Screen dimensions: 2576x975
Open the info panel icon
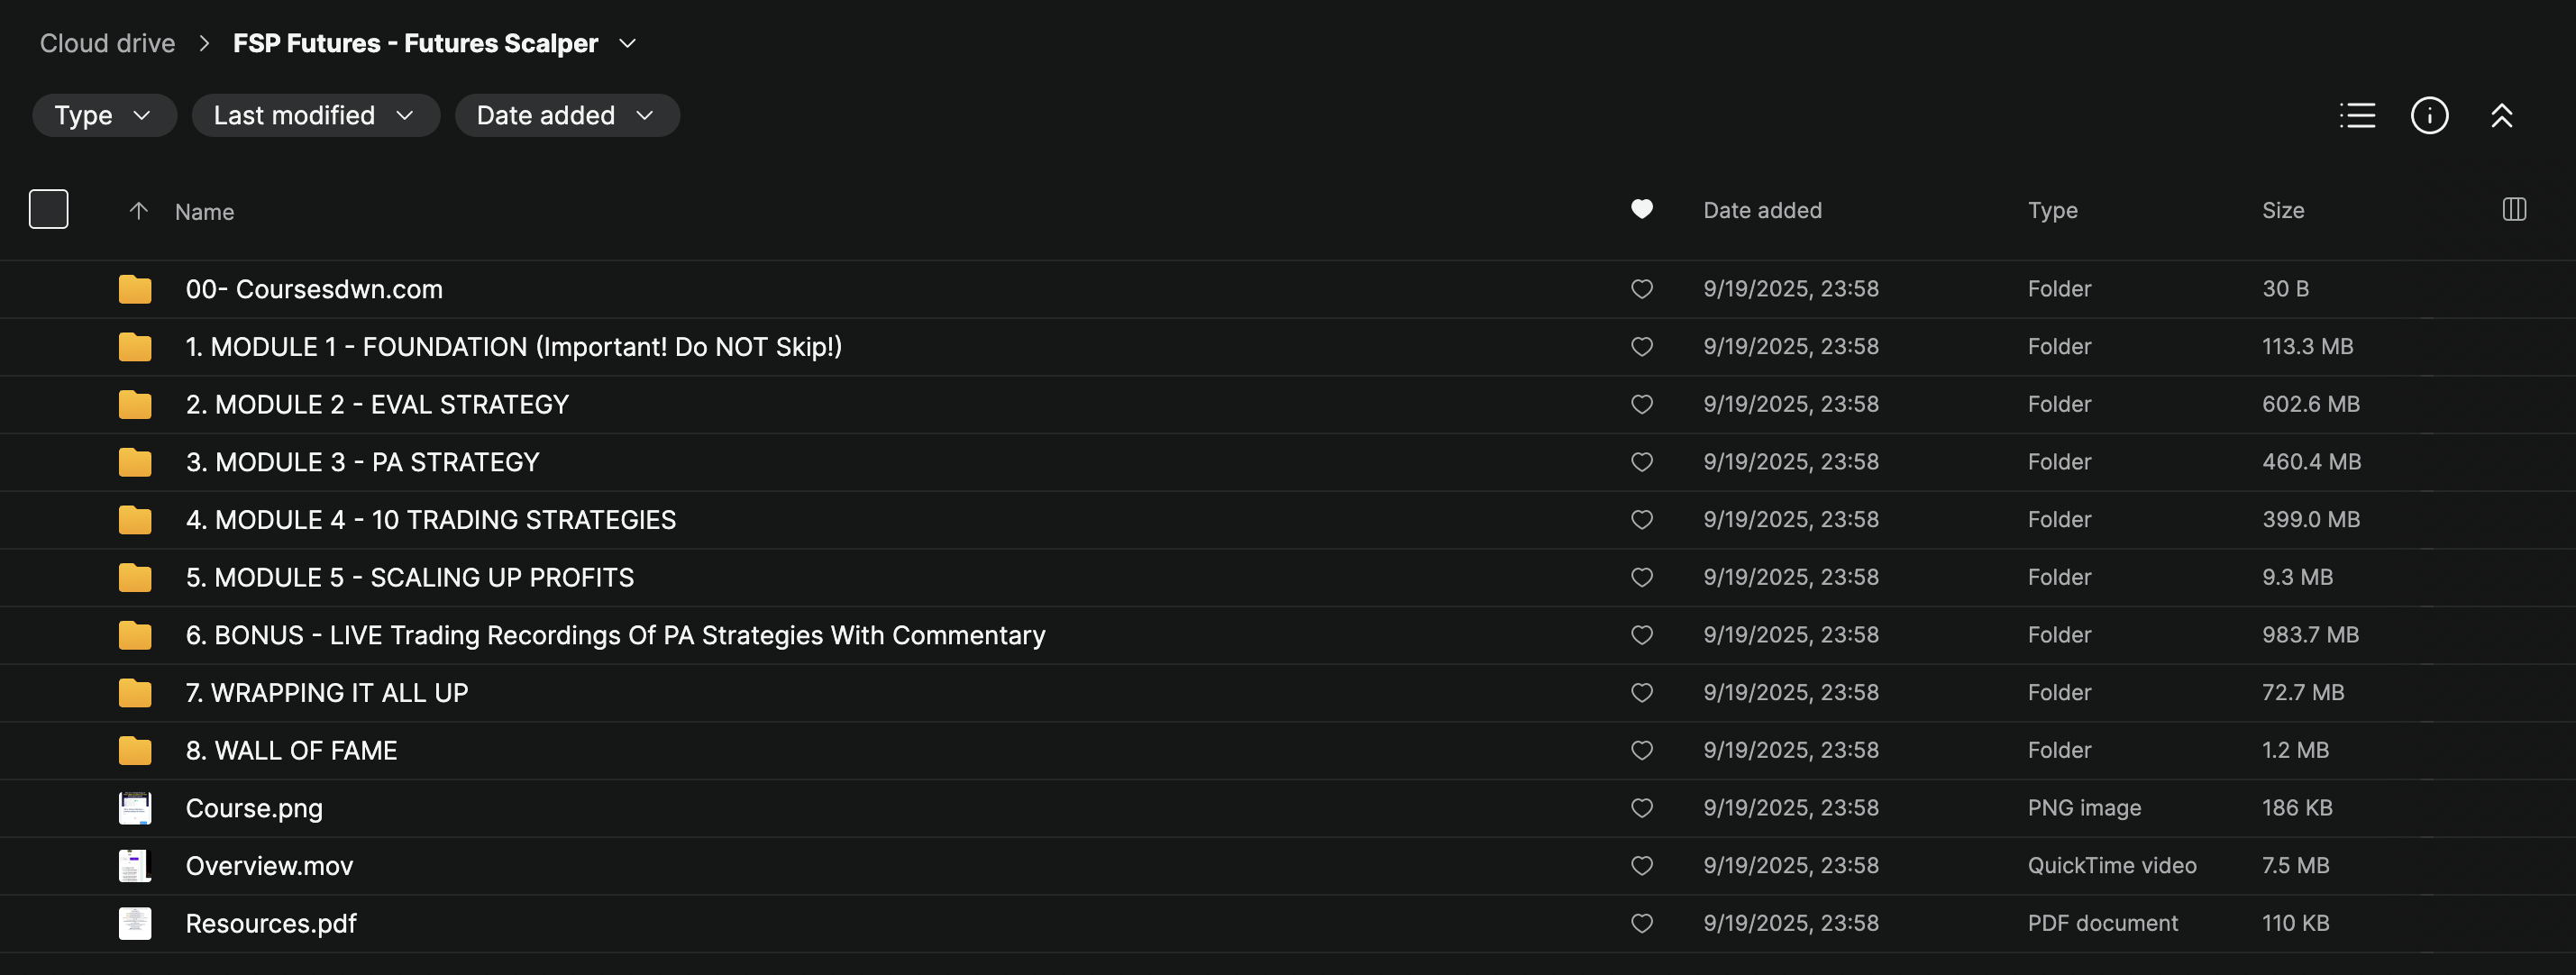[2429, 116]
